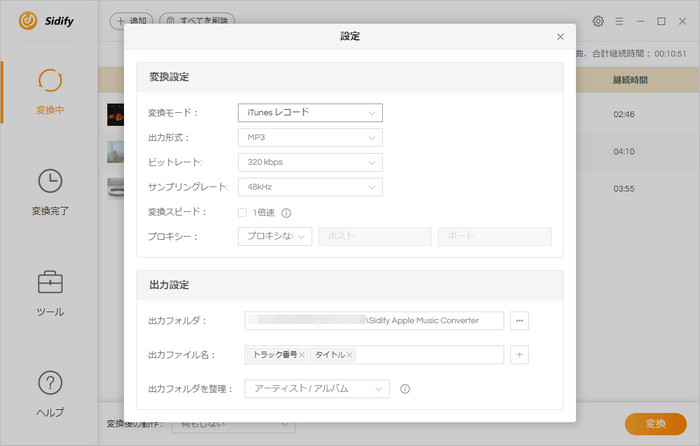The height and width of the screenshot is (446, 700).
Task: Select the track with duration 04:10
Action: coord(624,151)
